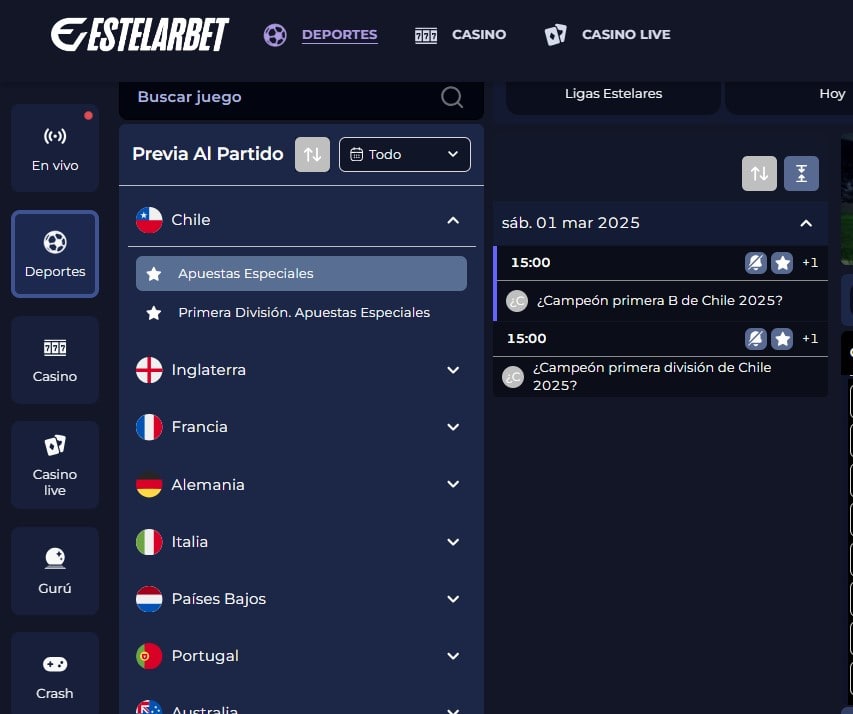This screenshot has width=853, height=714.
Task: Collapse the sáb. 01 mar 2025 group
Action: (x=806, y=223)
